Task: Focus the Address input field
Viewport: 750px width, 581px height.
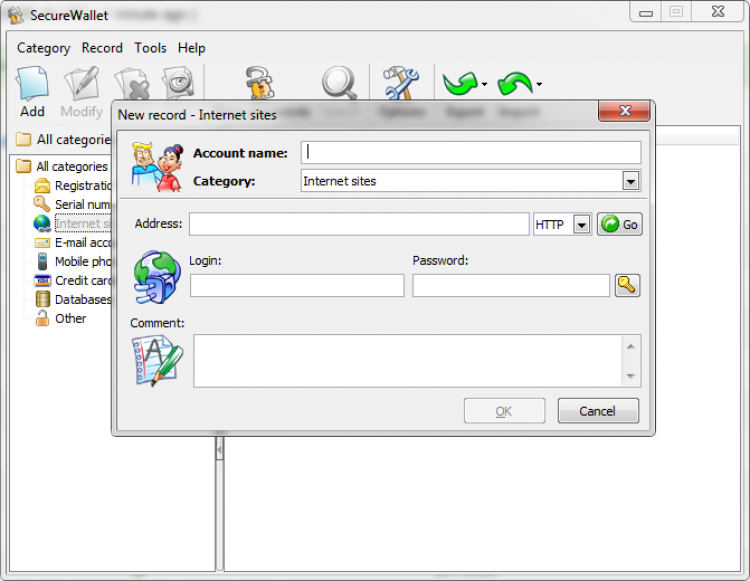Action: pos(359,224)
